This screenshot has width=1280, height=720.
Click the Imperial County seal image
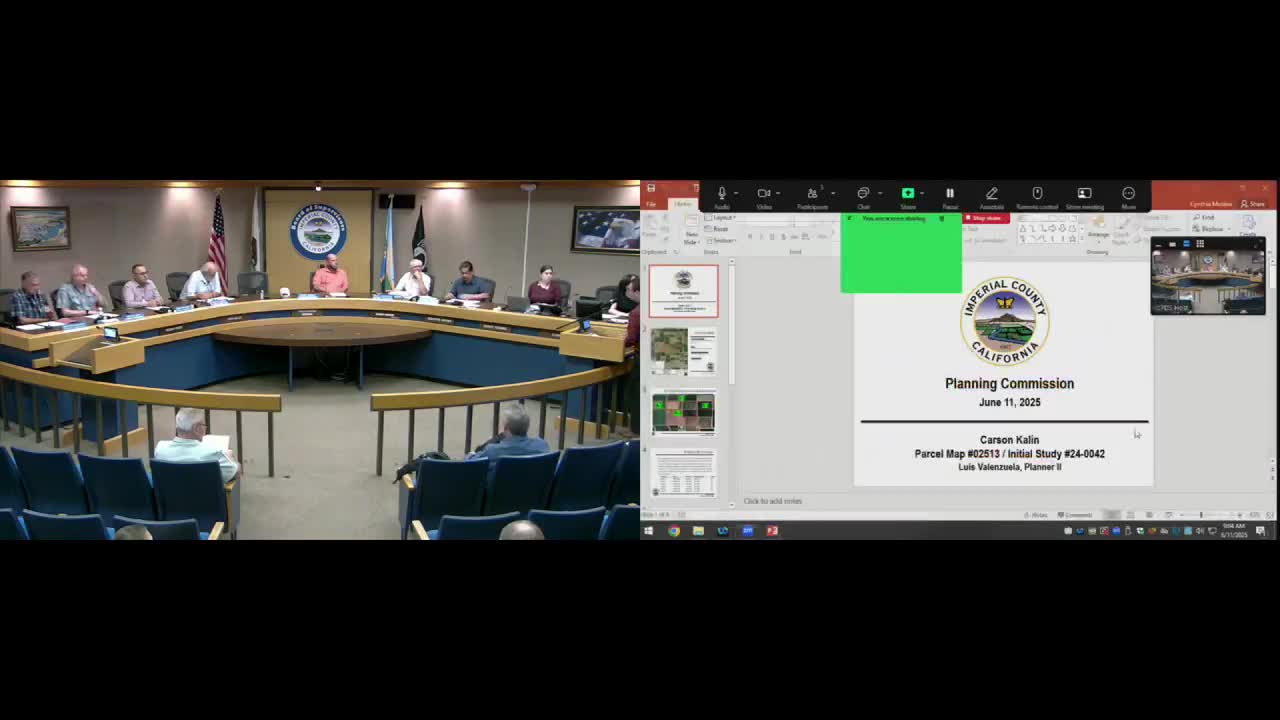(x=1005, y=321)
